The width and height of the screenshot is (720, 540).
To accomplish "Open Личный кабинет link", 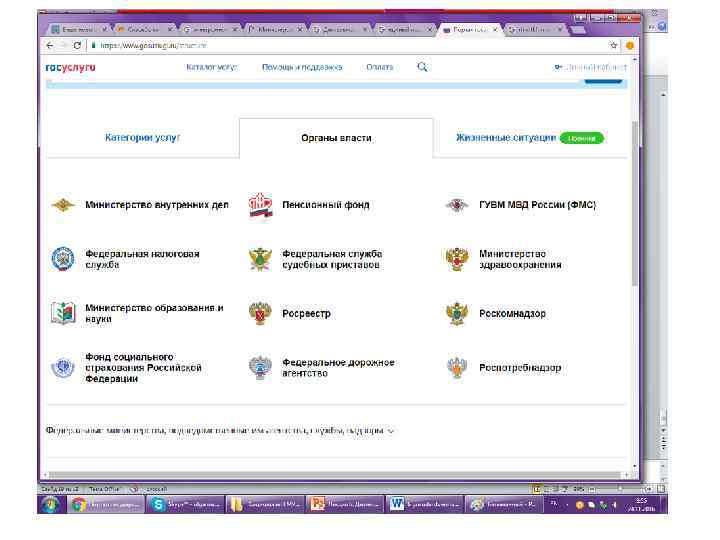I will 591,67.
